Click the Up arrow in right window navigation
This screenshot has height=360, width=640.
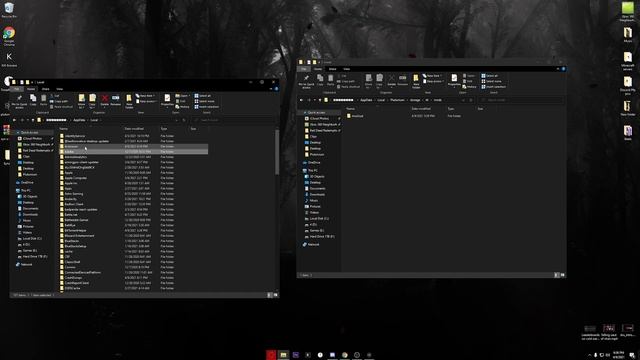[320, 100]
